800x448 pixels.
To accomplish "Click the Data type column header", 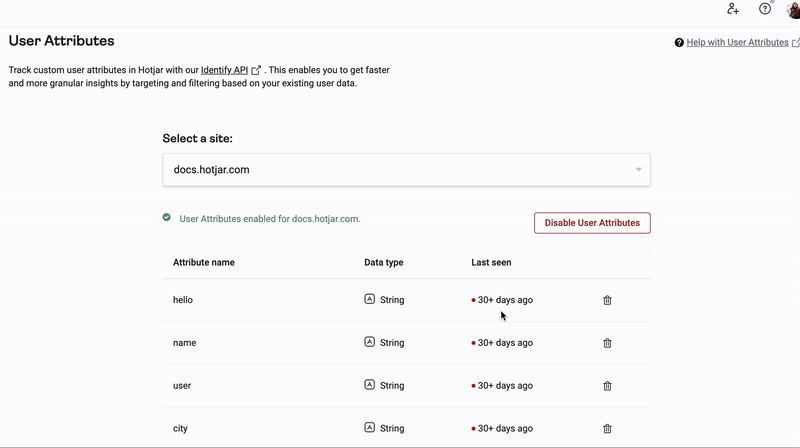I will 384,262.
